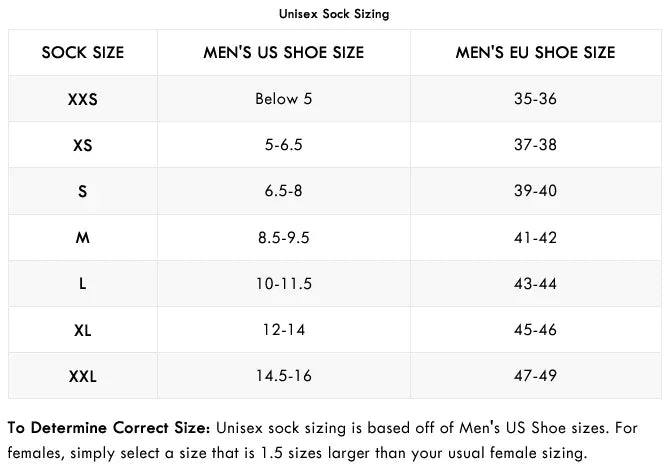Select the SOCK SIZE column header
The height and width of the screenshot is (467, 669).
(x=83, y=52)
